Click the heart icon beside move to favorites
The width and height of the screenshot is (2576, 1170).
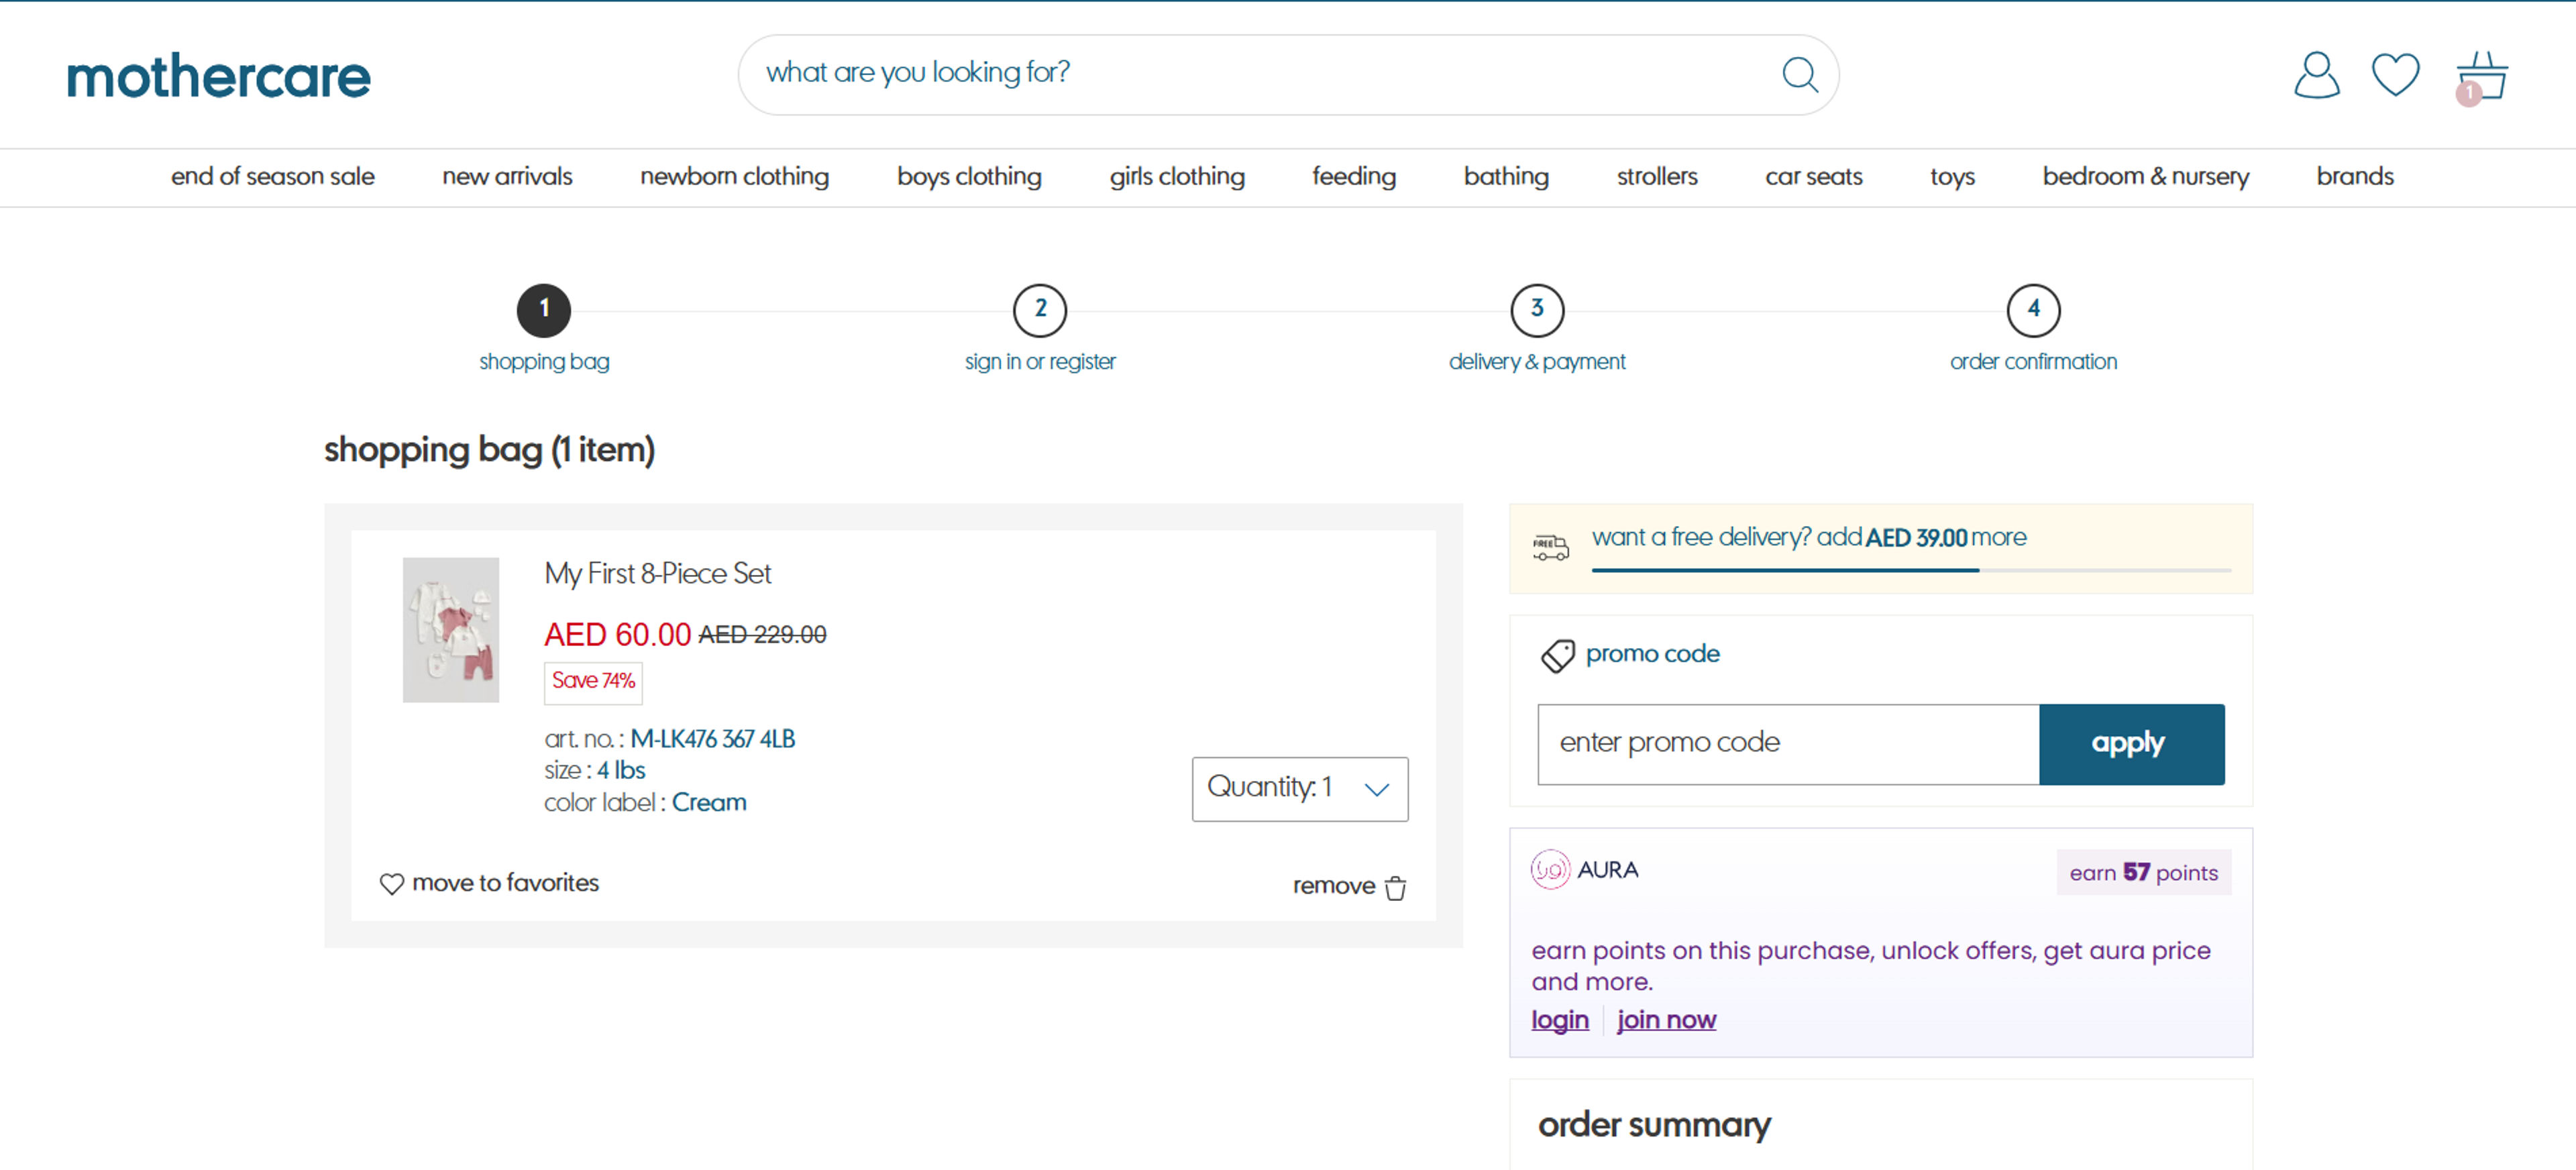[391, 884]
